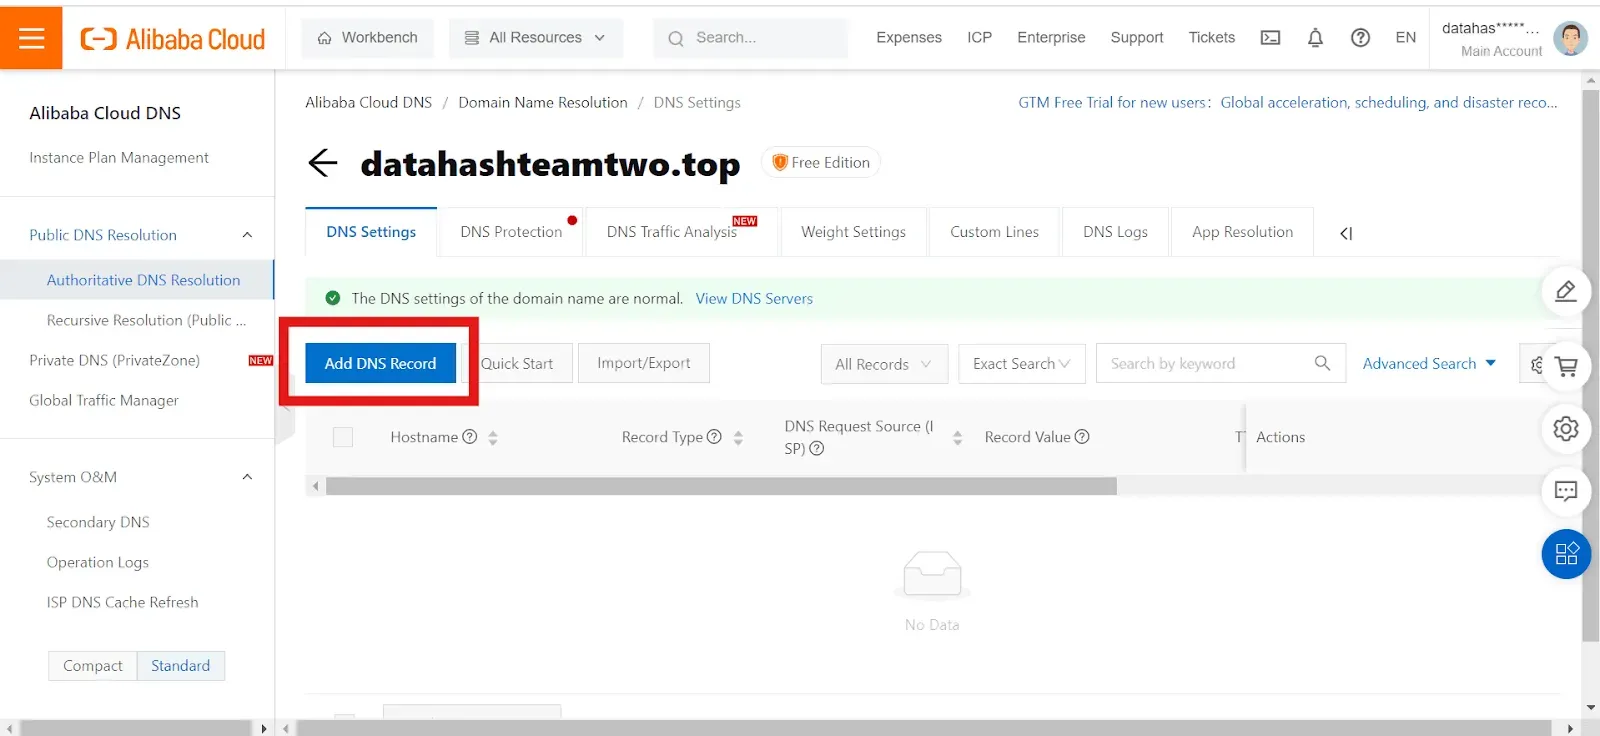
Task: Open the feedback chat floating icon
Action: point(1566,491)
